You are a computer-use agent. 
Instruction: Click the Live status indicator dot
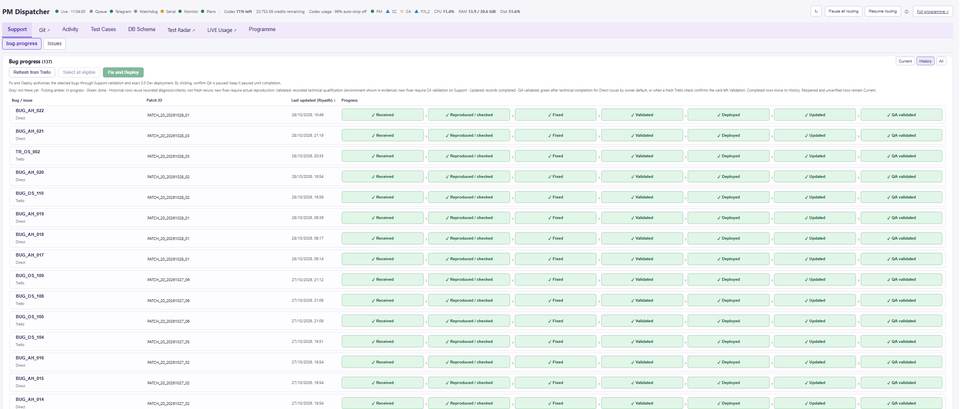(57, 12)
